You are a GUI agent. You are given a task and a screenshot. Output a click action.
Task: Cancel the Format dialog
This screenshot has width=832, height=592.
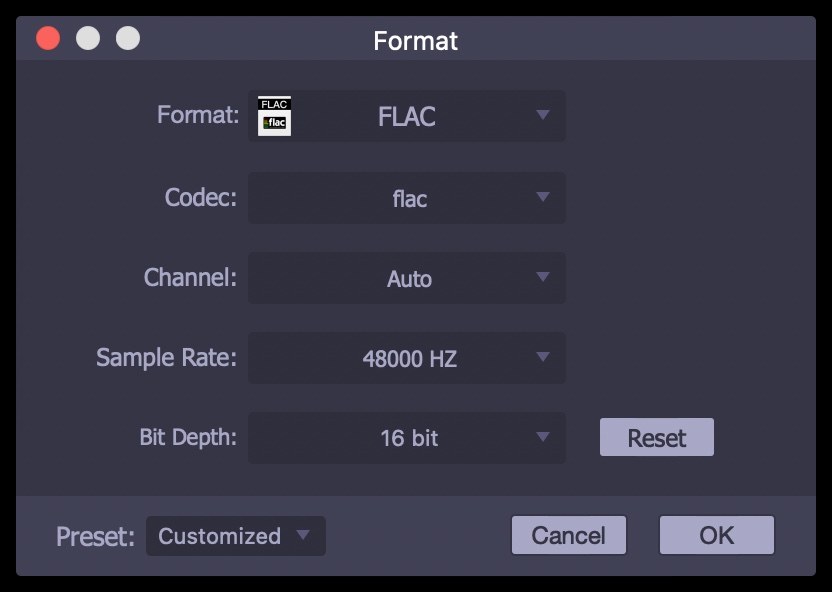[x=569, y=535]
